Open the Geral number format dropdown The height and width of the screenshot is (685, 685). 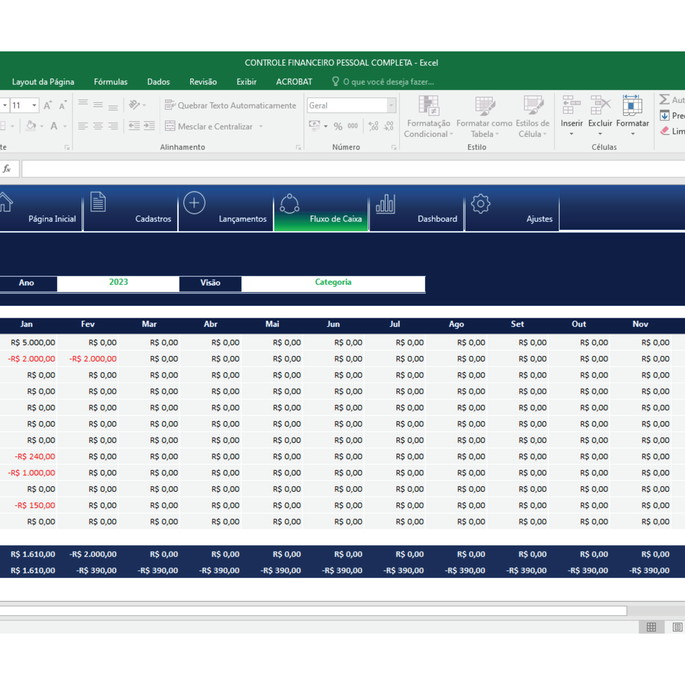(391, 105)
